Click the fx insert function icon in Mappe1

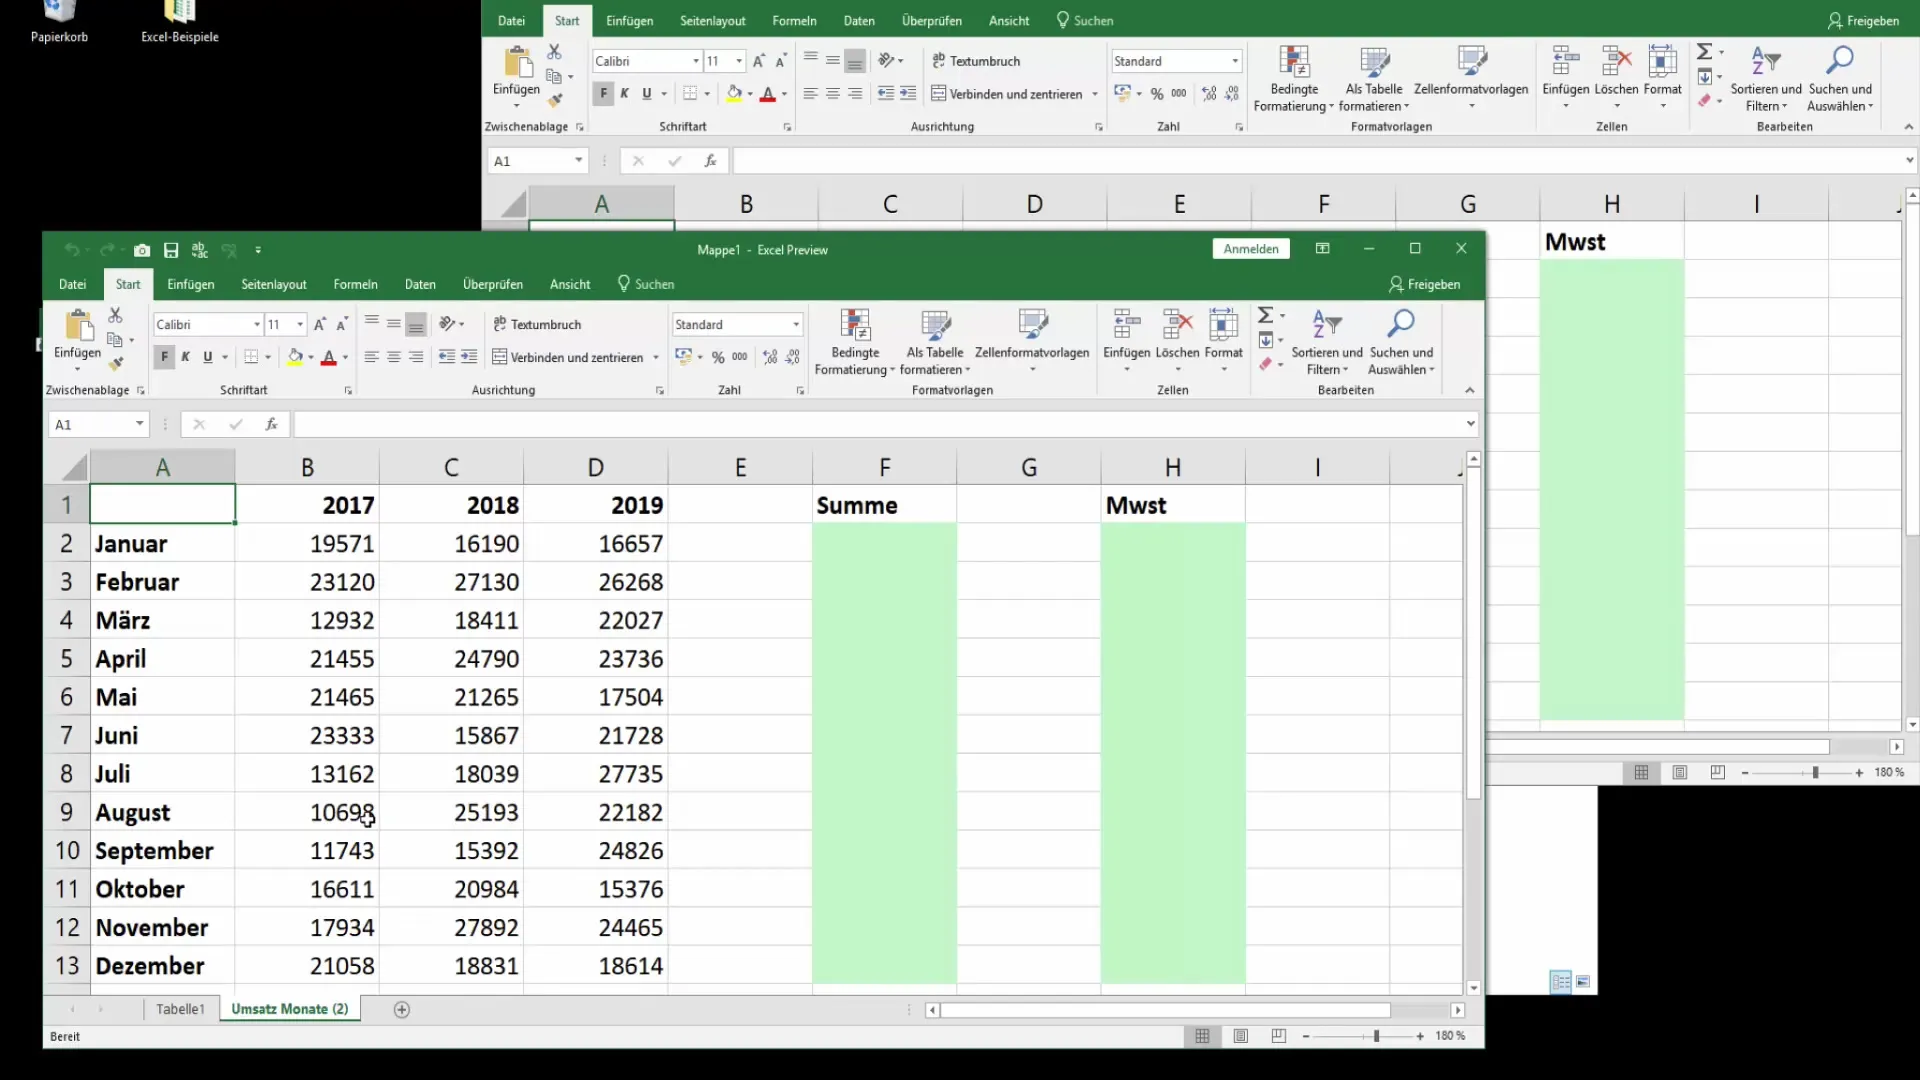[x=271, y=424]
